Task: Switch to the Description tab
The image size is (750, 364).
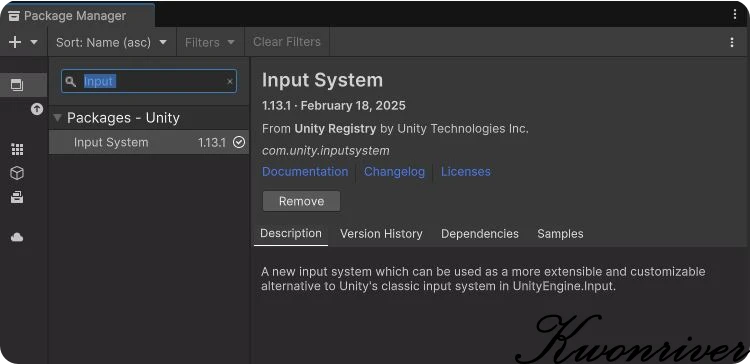Action: point(291,233)
